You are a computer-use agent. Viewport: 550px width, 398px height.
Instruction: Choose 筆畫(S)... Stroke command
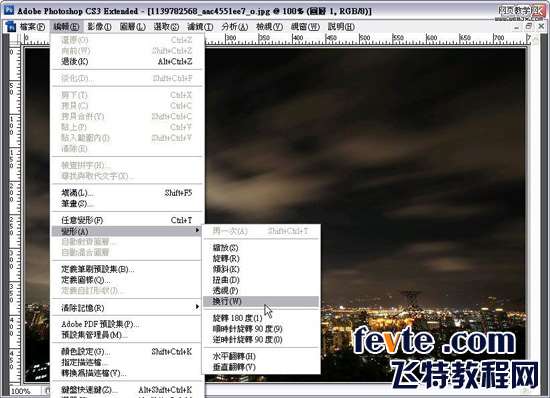127,203
